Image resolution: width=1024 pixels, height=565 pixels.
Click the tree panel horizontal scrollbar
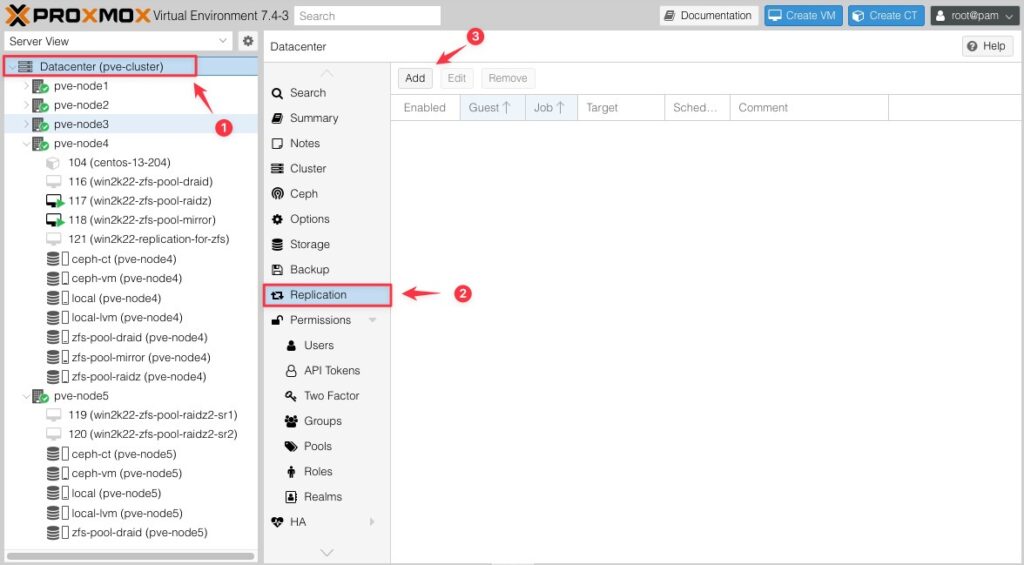(130, 557)
